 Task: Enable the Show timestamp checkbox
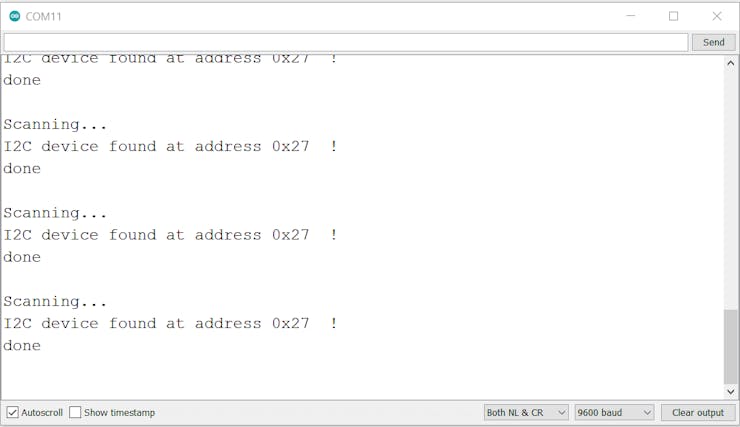point(75,412)
